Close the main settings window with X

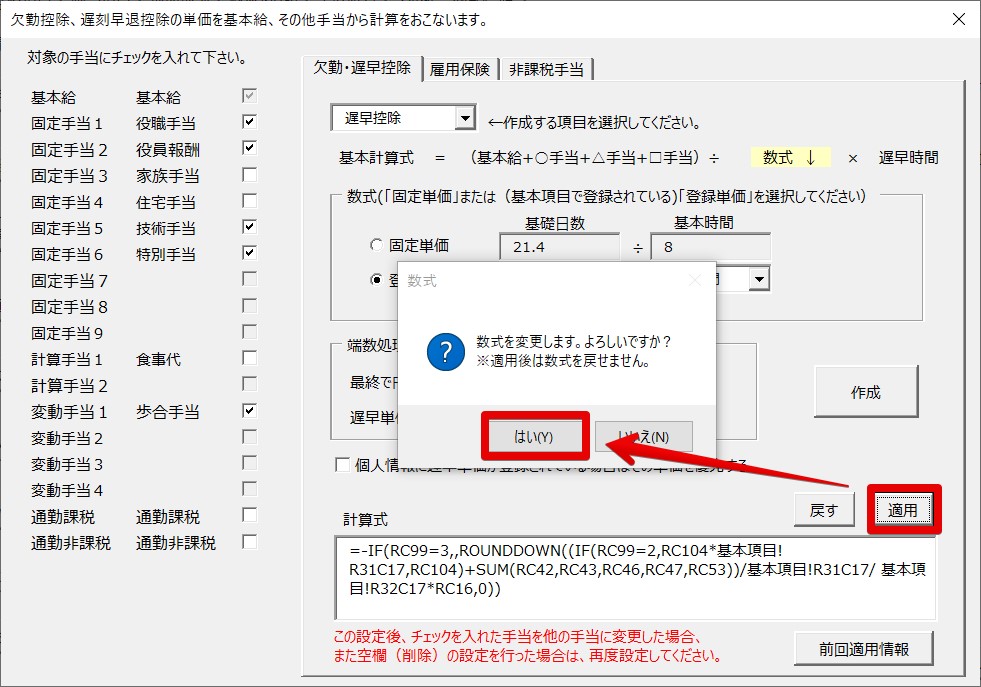pyautogui.click(x=959, y=19)
